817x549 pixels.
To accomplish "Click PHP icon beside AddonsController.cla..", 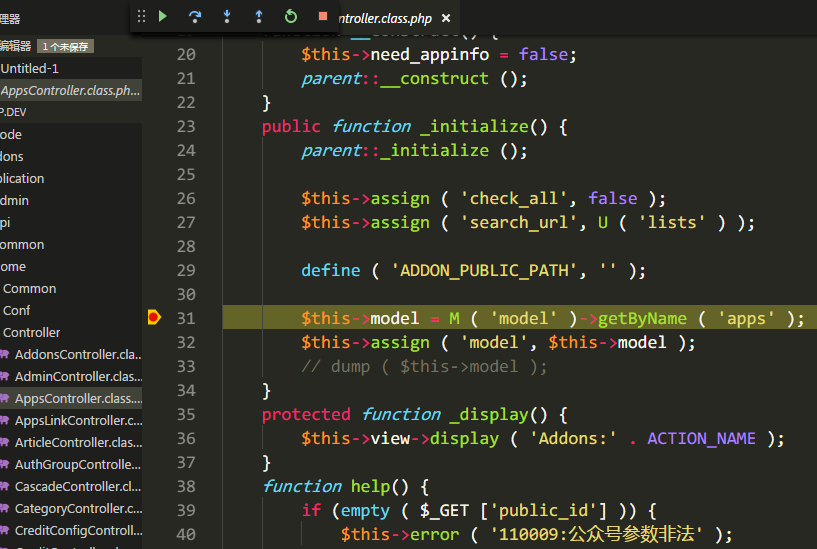I will click(4, 355).
